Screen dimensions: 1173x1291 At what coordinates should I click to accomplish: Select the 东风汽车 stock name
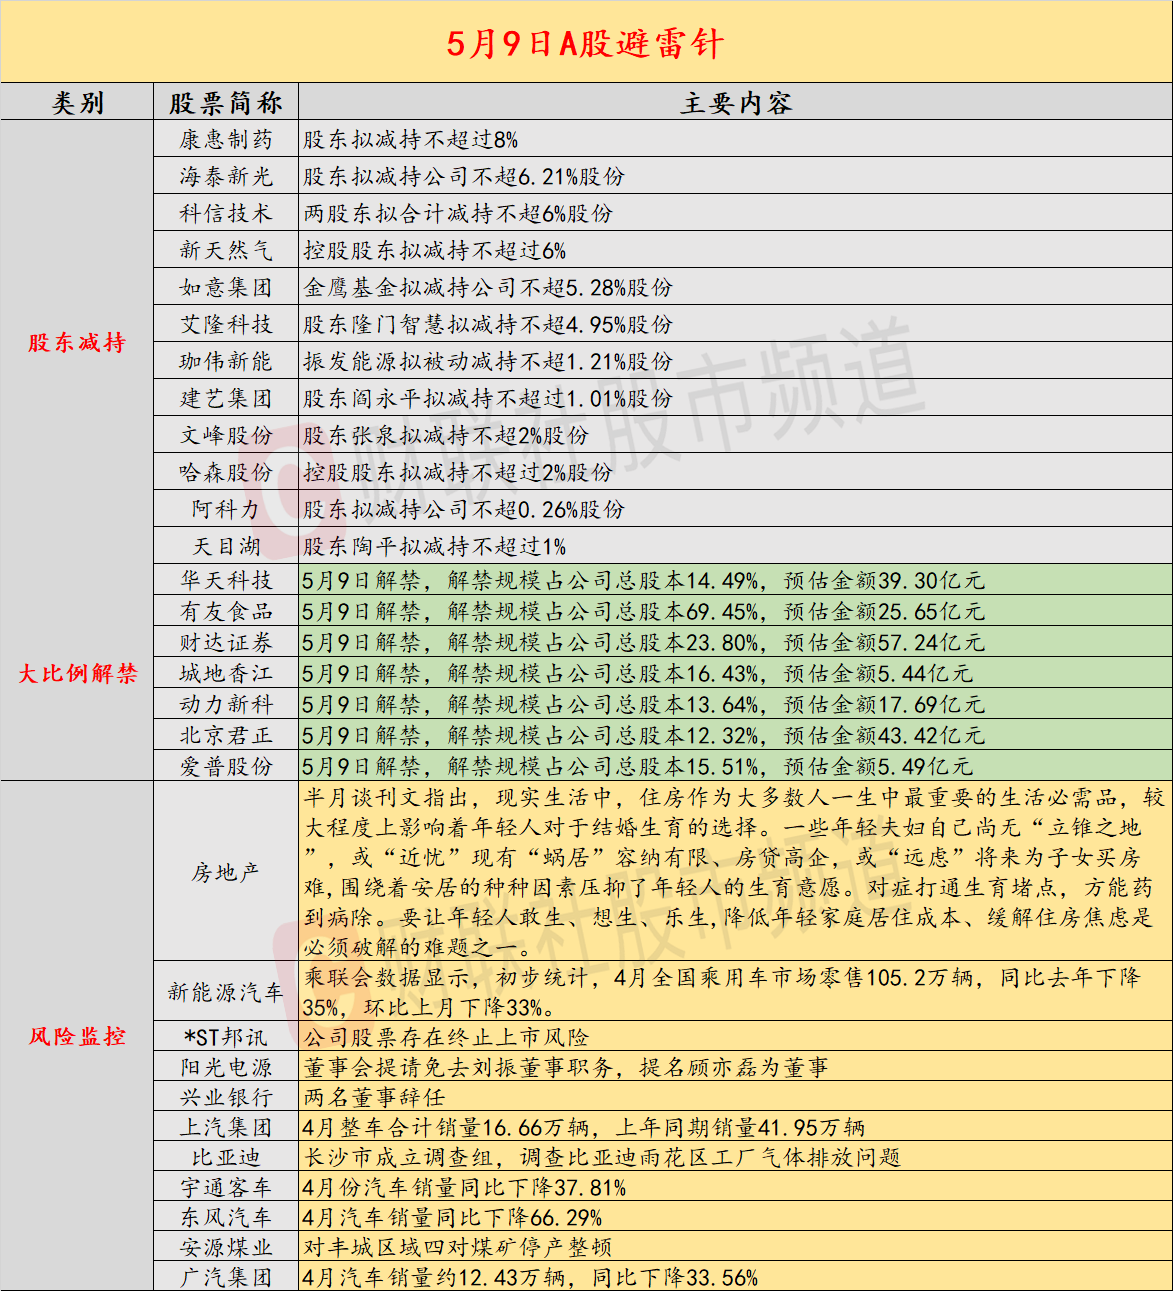[x=226, y=1217]
